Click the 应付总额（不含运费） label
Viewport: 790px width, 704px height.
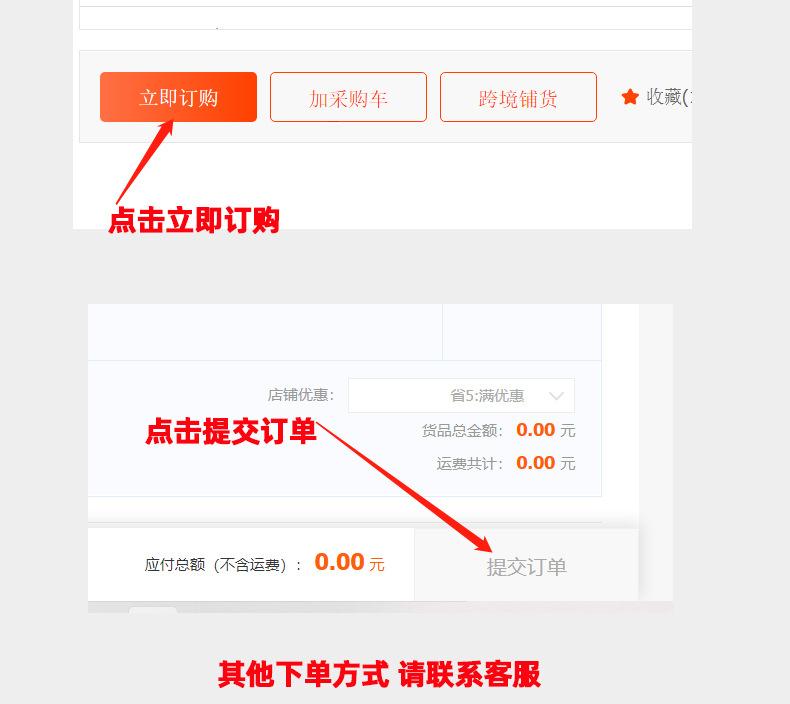click(x=222, y=565)
